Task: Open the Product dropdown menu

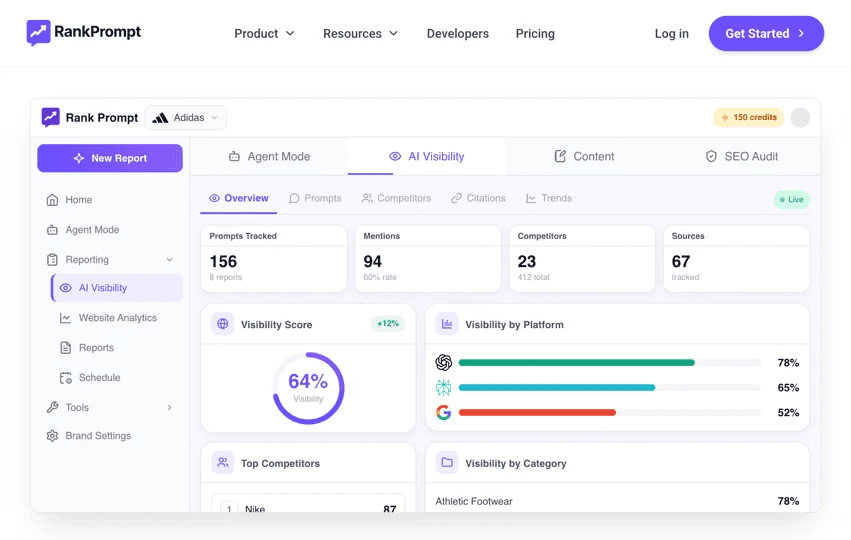Action: coord(264,34)
